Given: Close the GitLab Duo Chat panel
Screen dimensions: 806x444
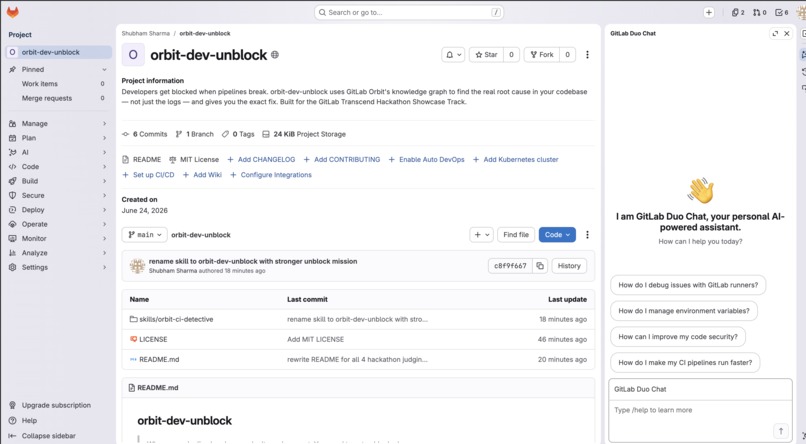Looking at the screenshot, I should [x=786, y=33].
